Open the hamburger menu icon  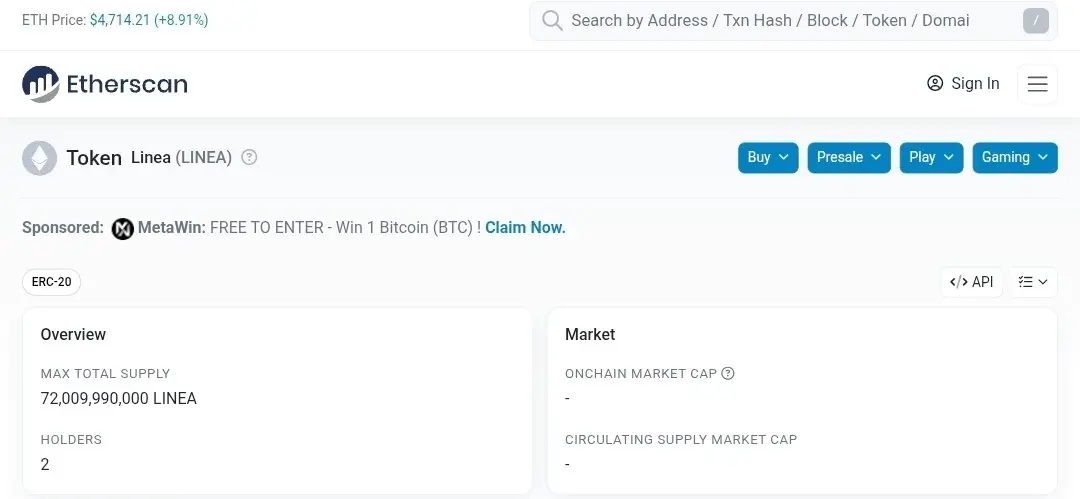(x=1037, y=84)
